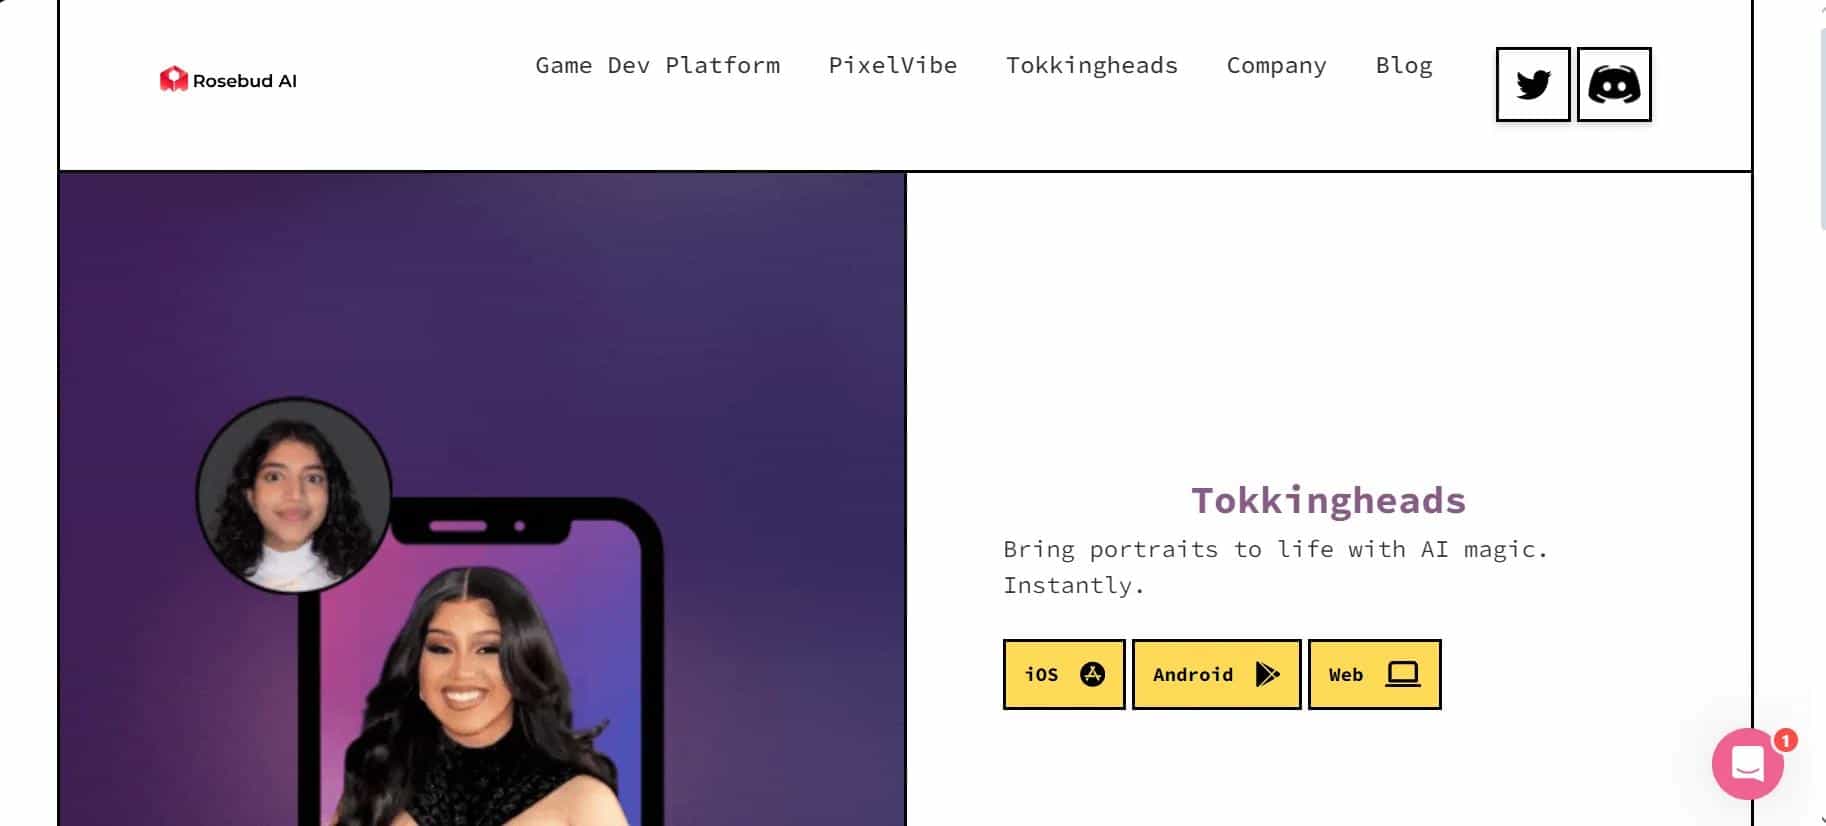Click the iOS text label on the yellow button

pos(1041,674)
